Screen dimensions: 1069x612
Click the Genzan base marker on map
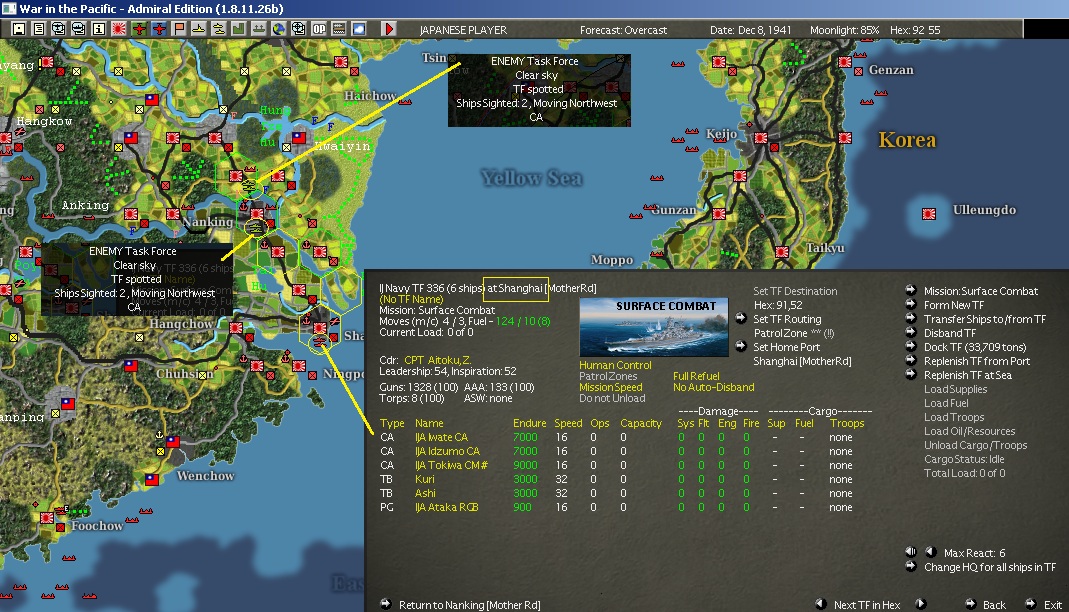click(845, 62)
